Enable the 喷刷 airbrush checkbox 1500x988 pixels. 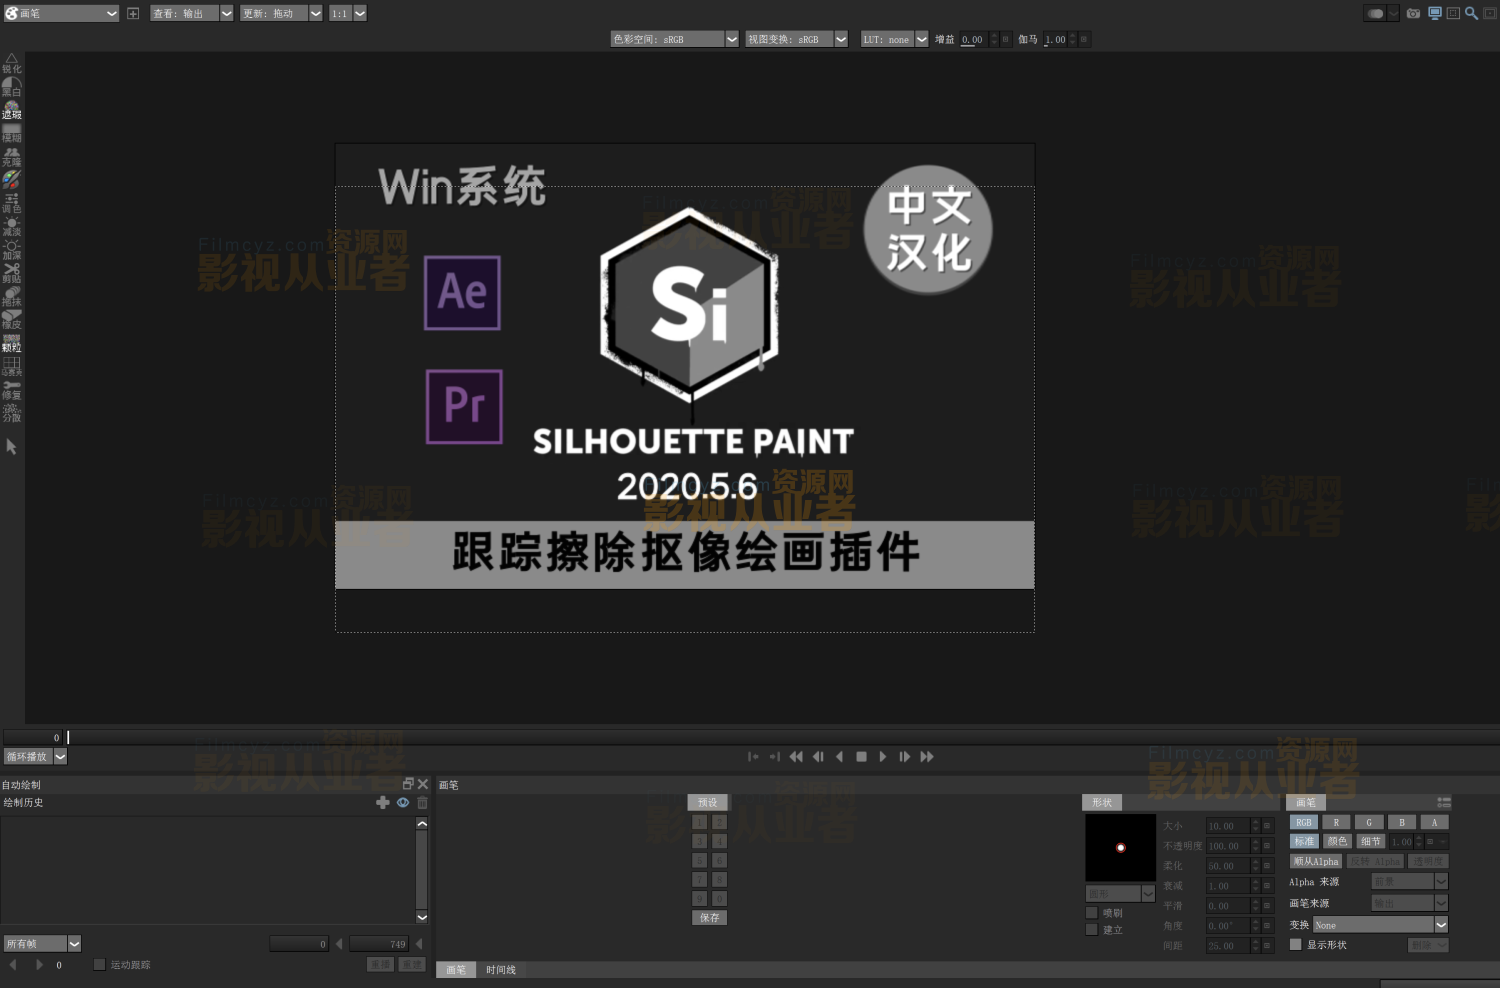click(x=1092, y=912)
